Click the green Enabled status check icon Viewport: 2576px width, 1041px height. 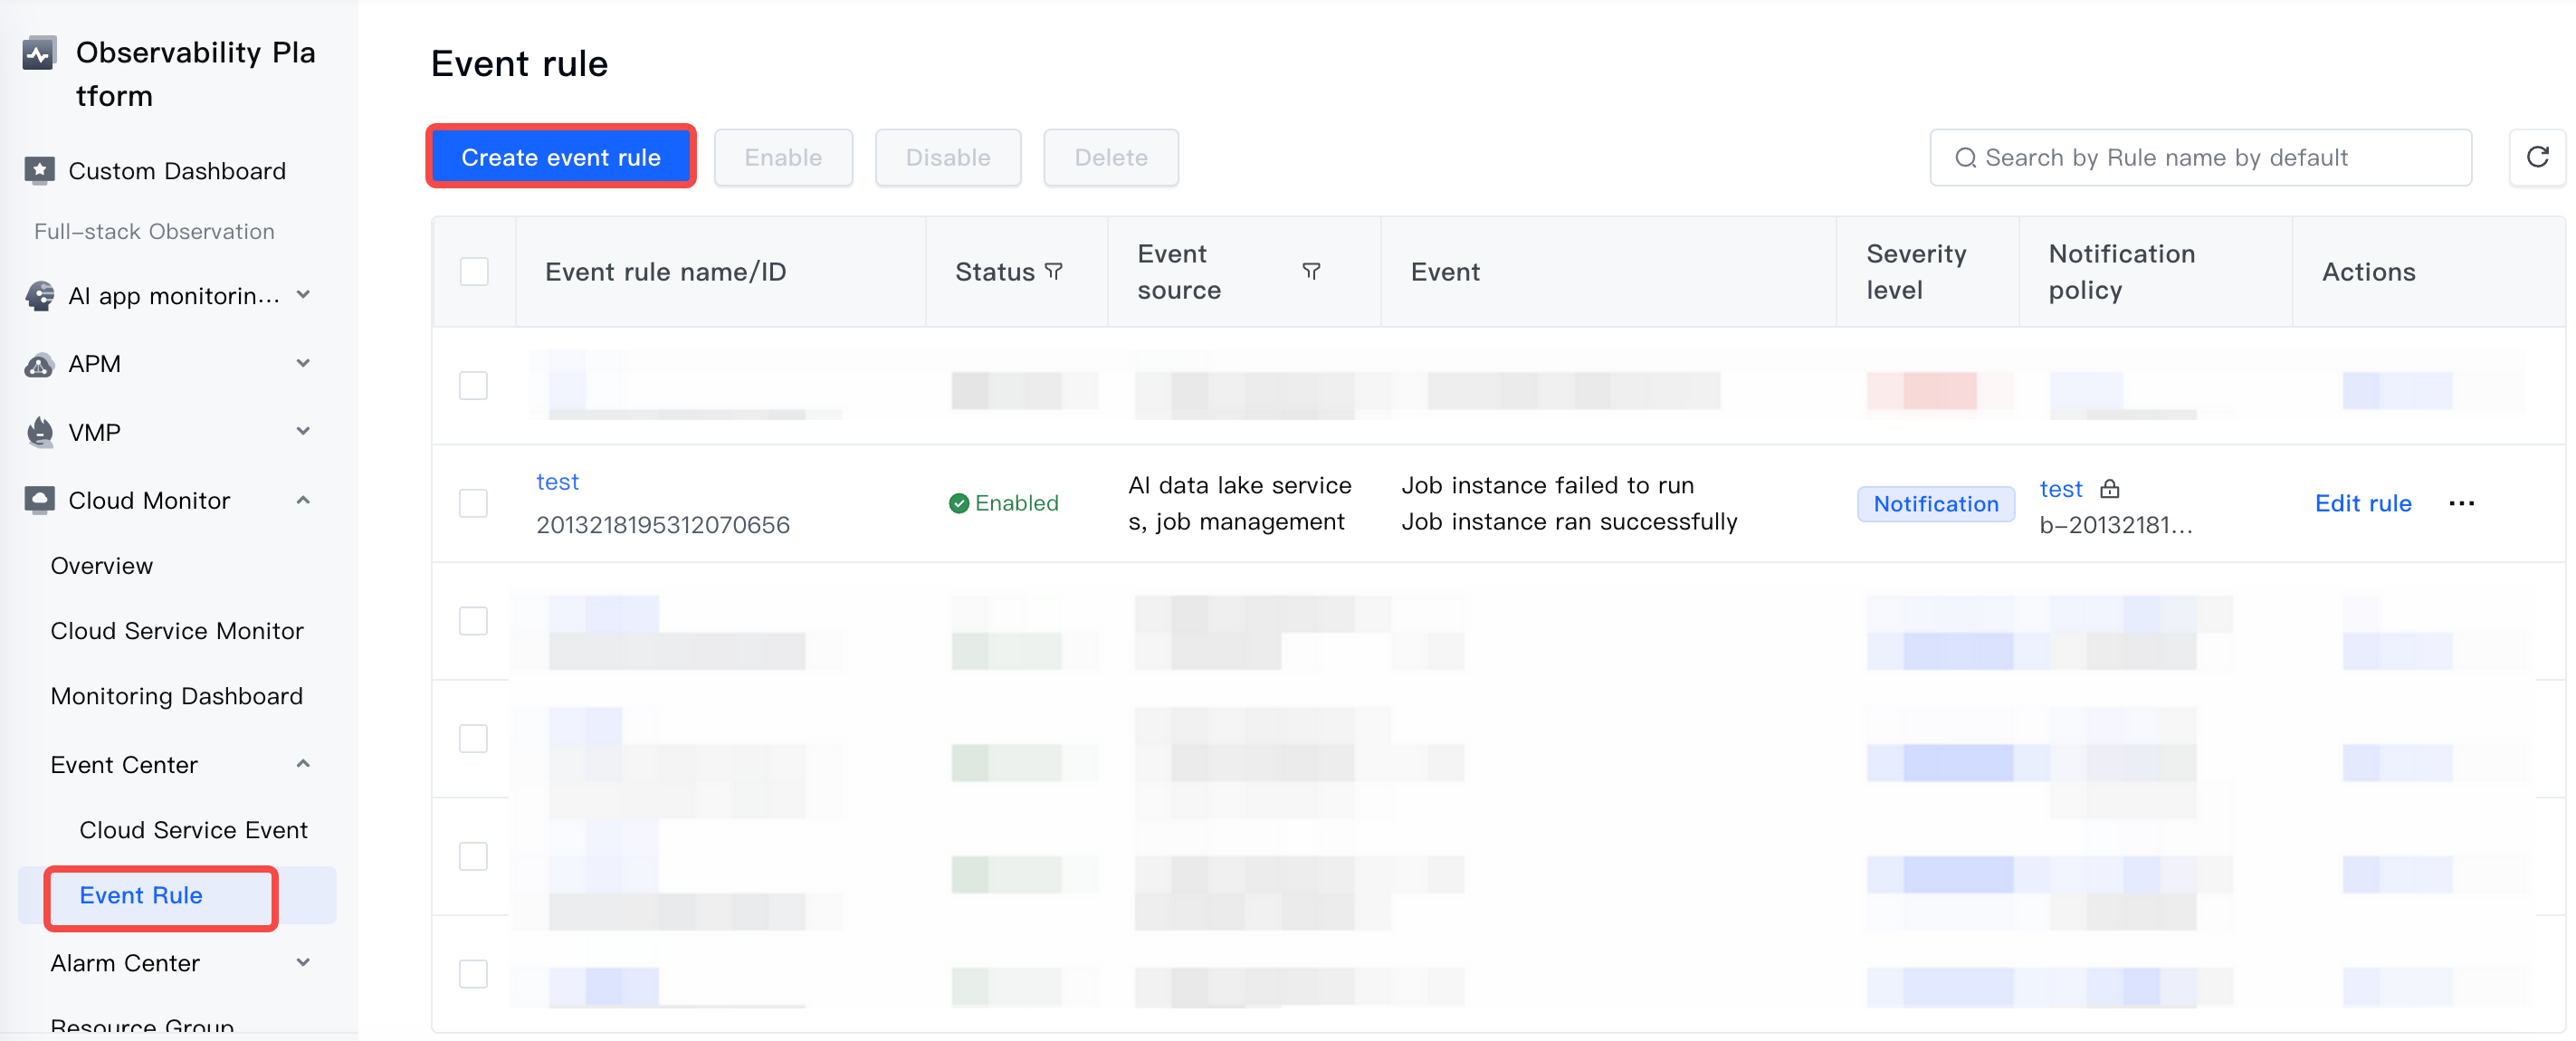coord(958,503)
